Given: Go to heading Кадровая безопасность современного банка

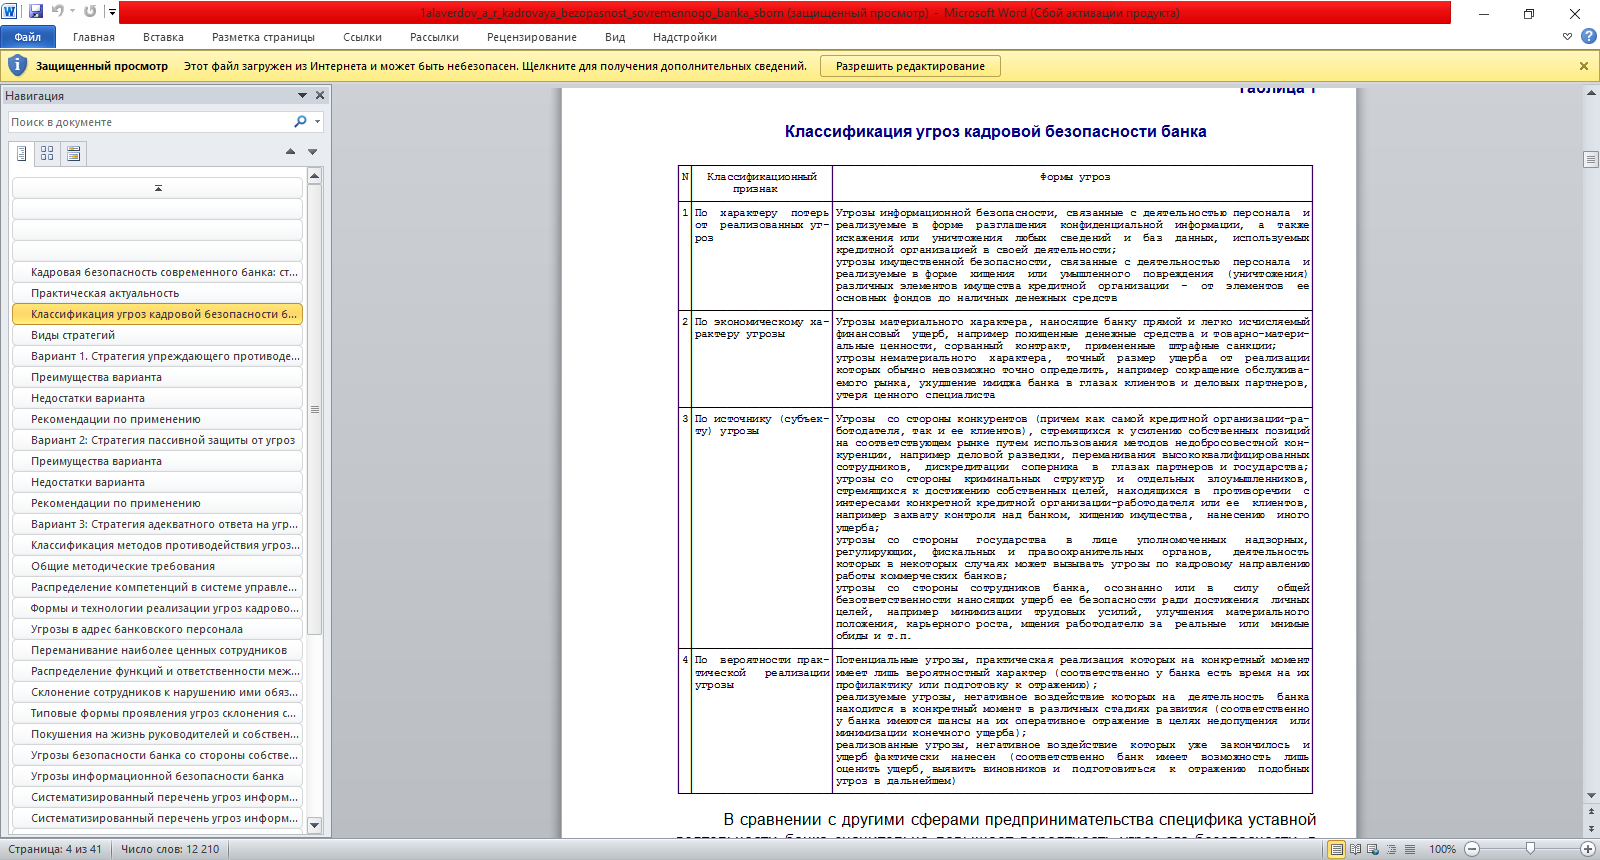Looking at the screenshot, I should tap(157, 272).
